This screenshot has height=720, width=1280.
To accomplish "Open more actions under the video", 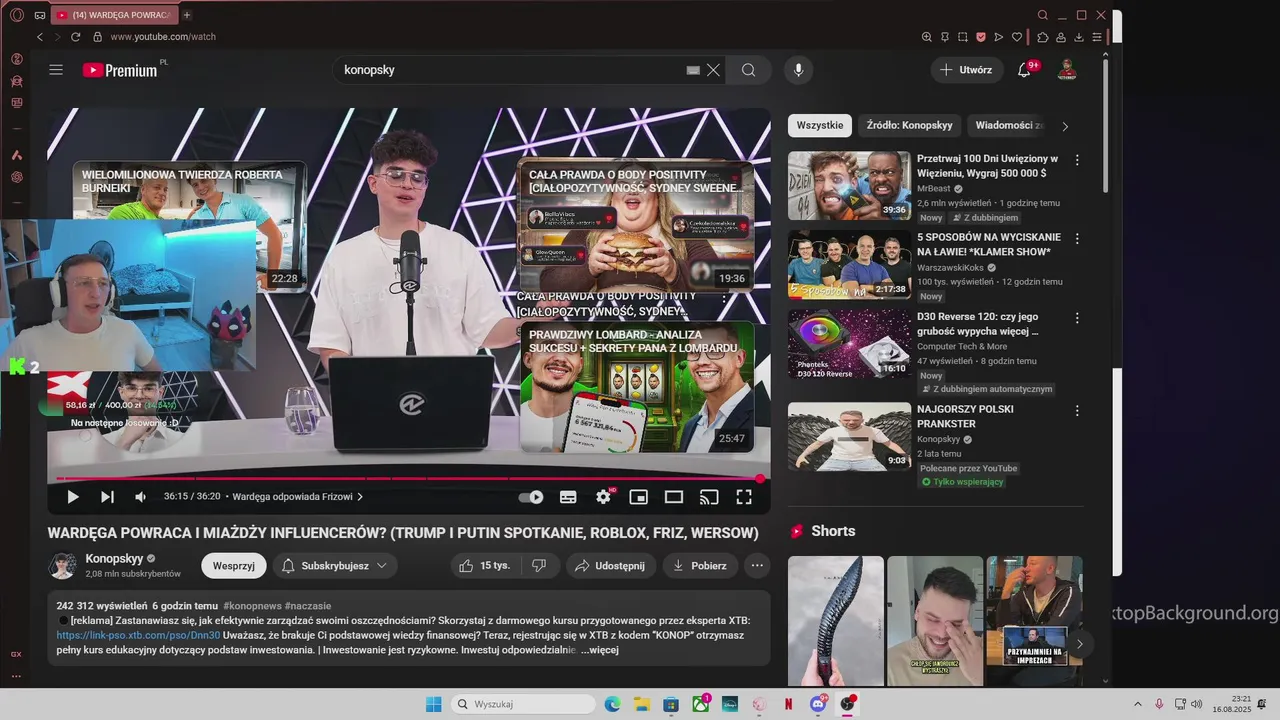I will [x=757, y=566].
